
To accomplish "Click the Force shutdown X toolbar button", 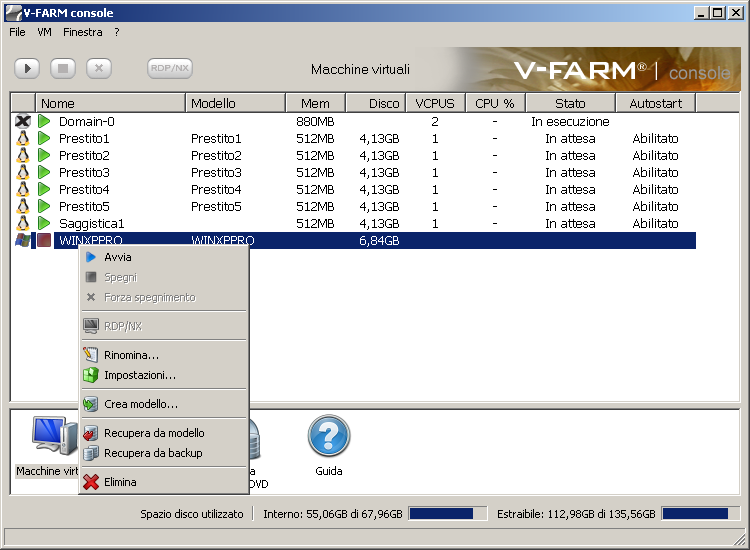I will [99, 68].
